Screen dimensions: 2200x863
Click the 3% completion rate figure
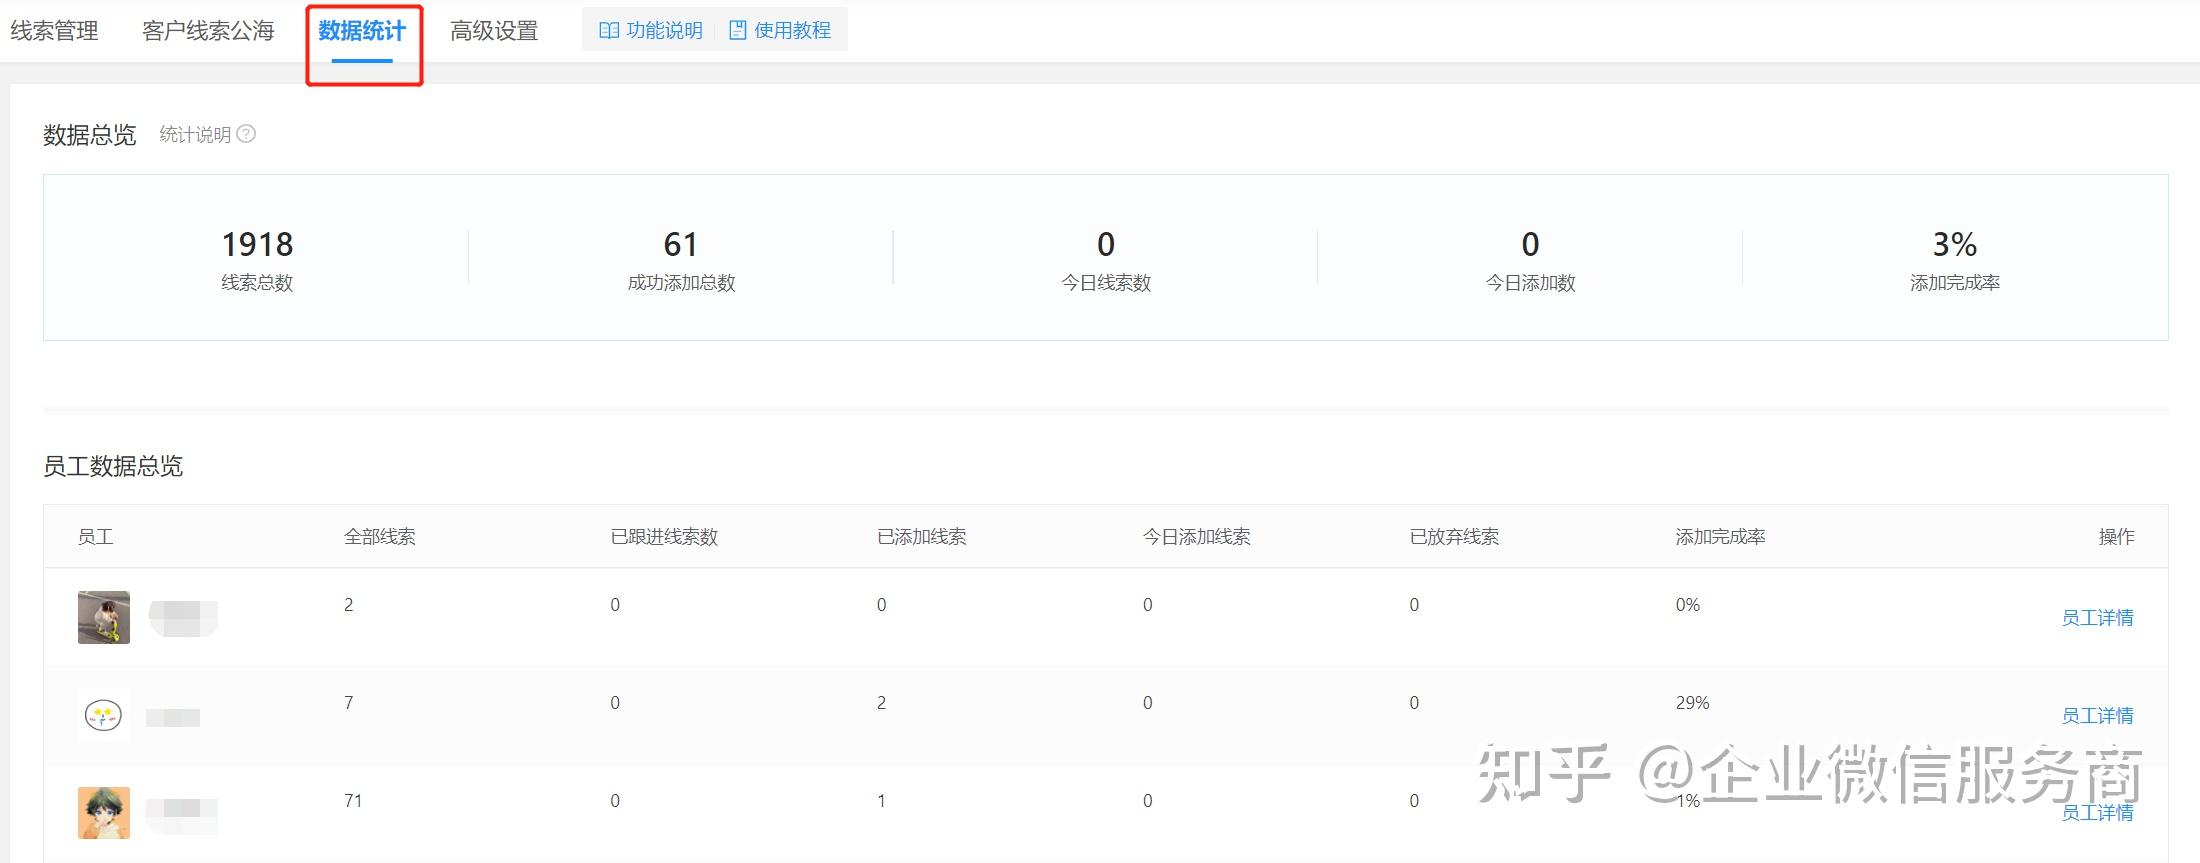pos(1955,244)
